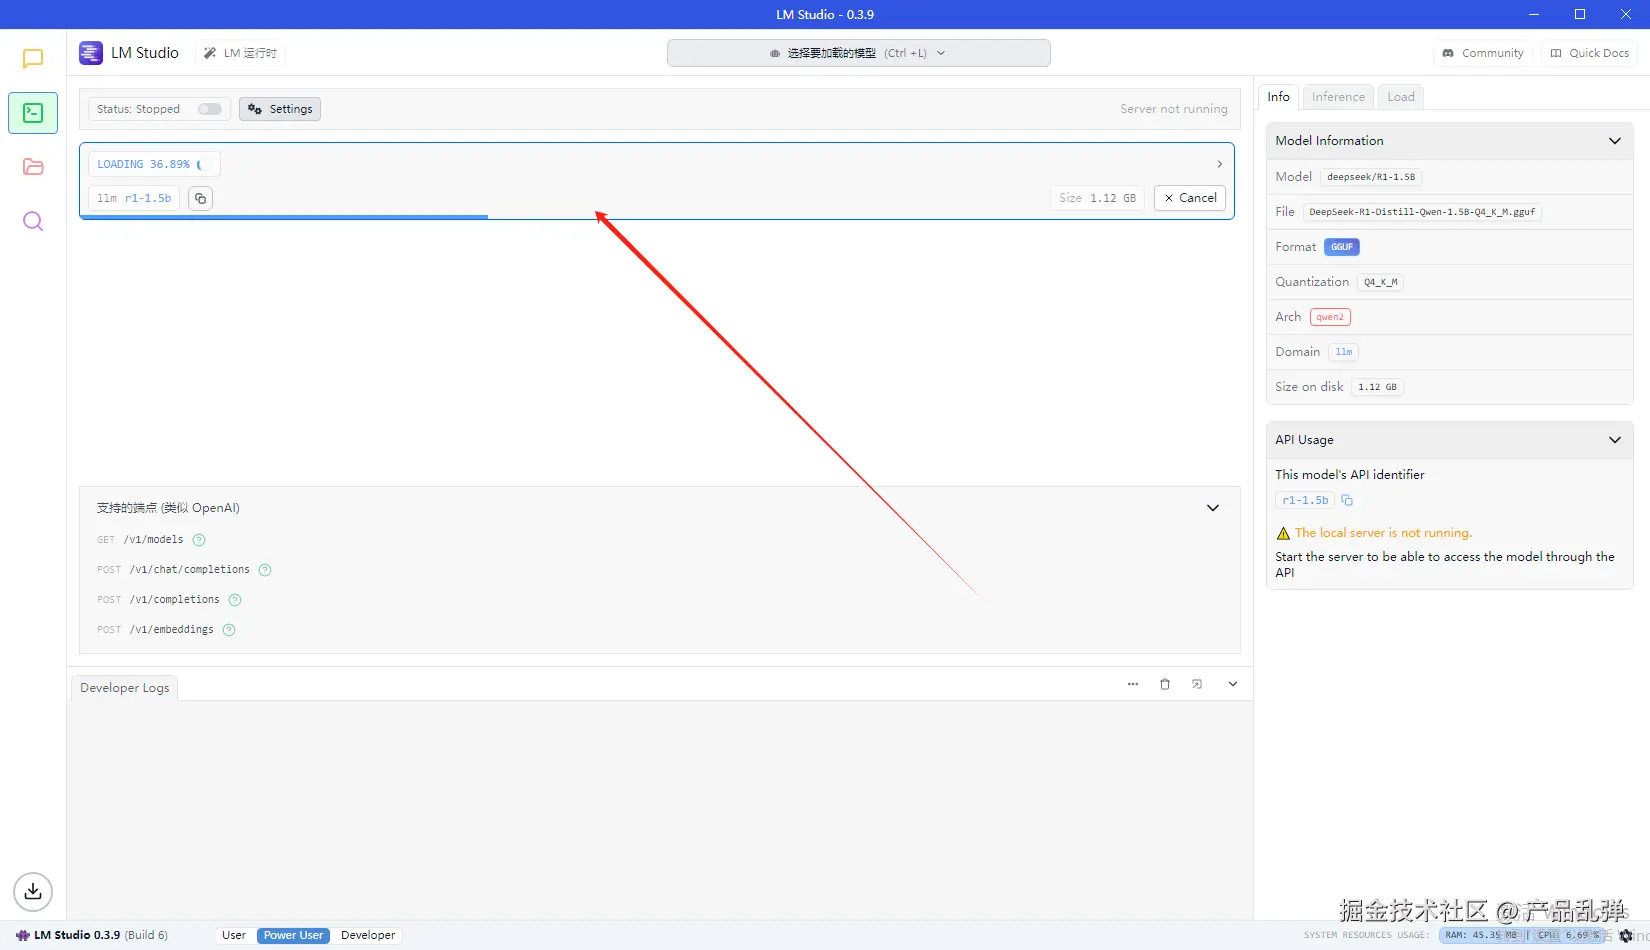The width and height of the screenshot is (1650, 950).
Task: Click the Size 1.12 GB label
Action: [1097, 198]
